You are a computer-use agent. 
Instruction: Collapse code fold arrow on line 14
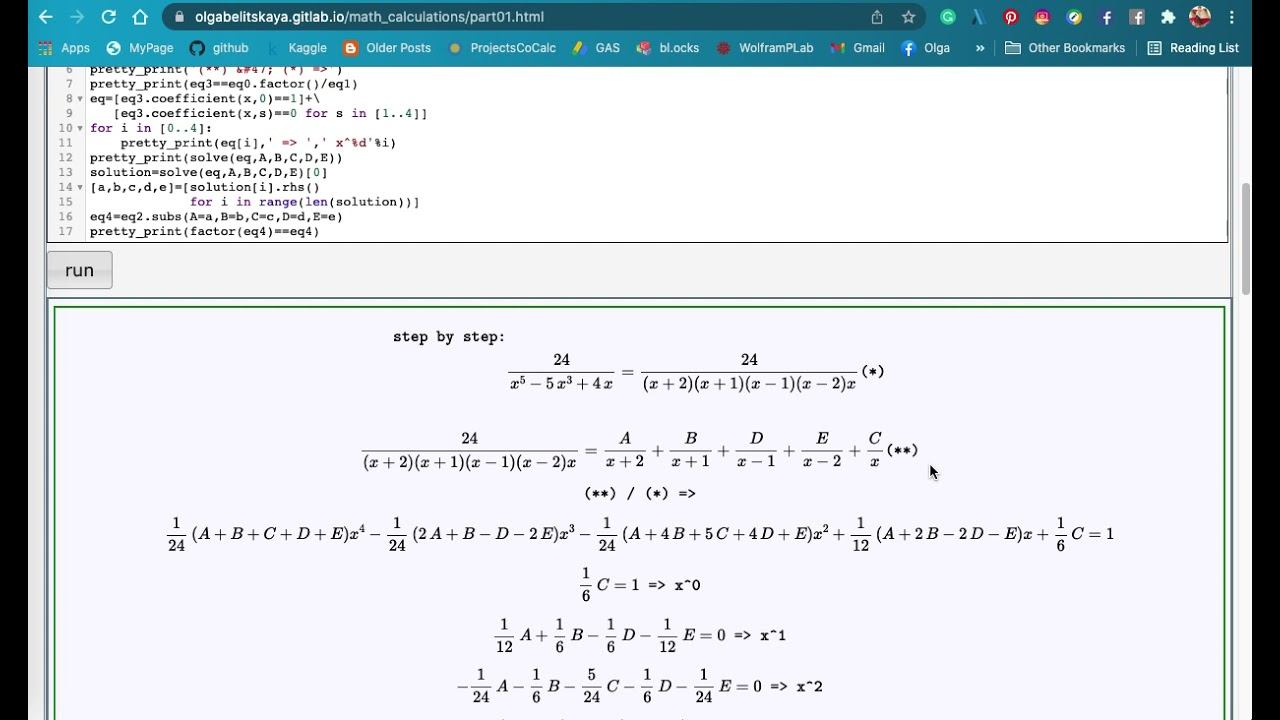coord(80,187)
